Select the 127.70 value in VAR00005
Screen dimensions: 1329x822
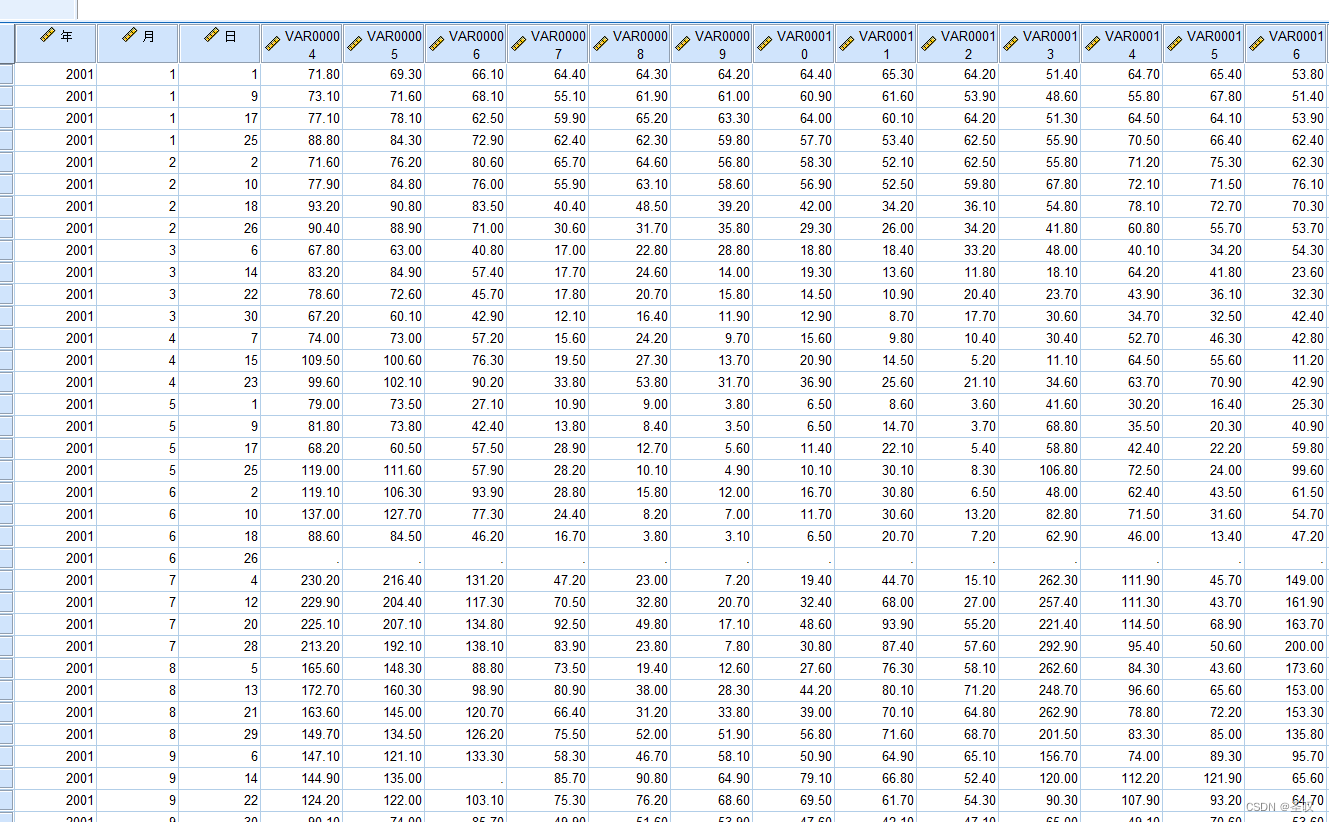(384, 514)
